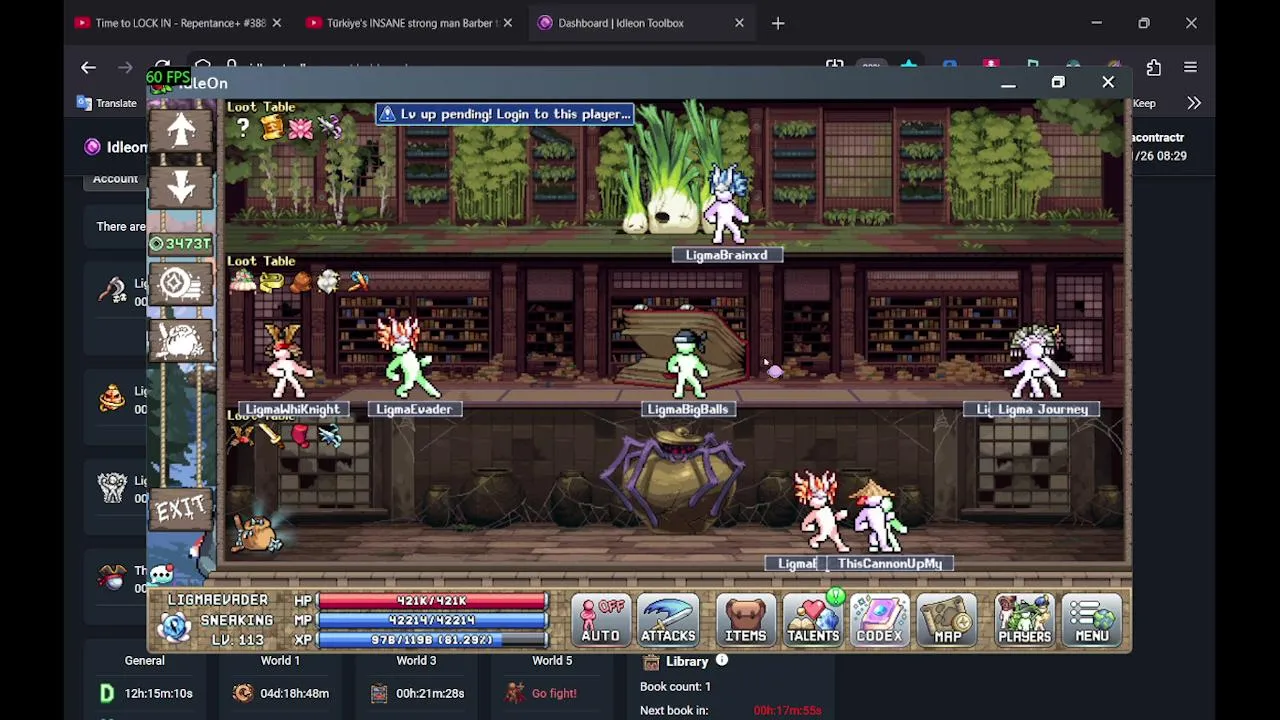Open the PLAYERS selection
Image resolution: width=1280 pixels, height=720 pixels.
[1024, 620]
